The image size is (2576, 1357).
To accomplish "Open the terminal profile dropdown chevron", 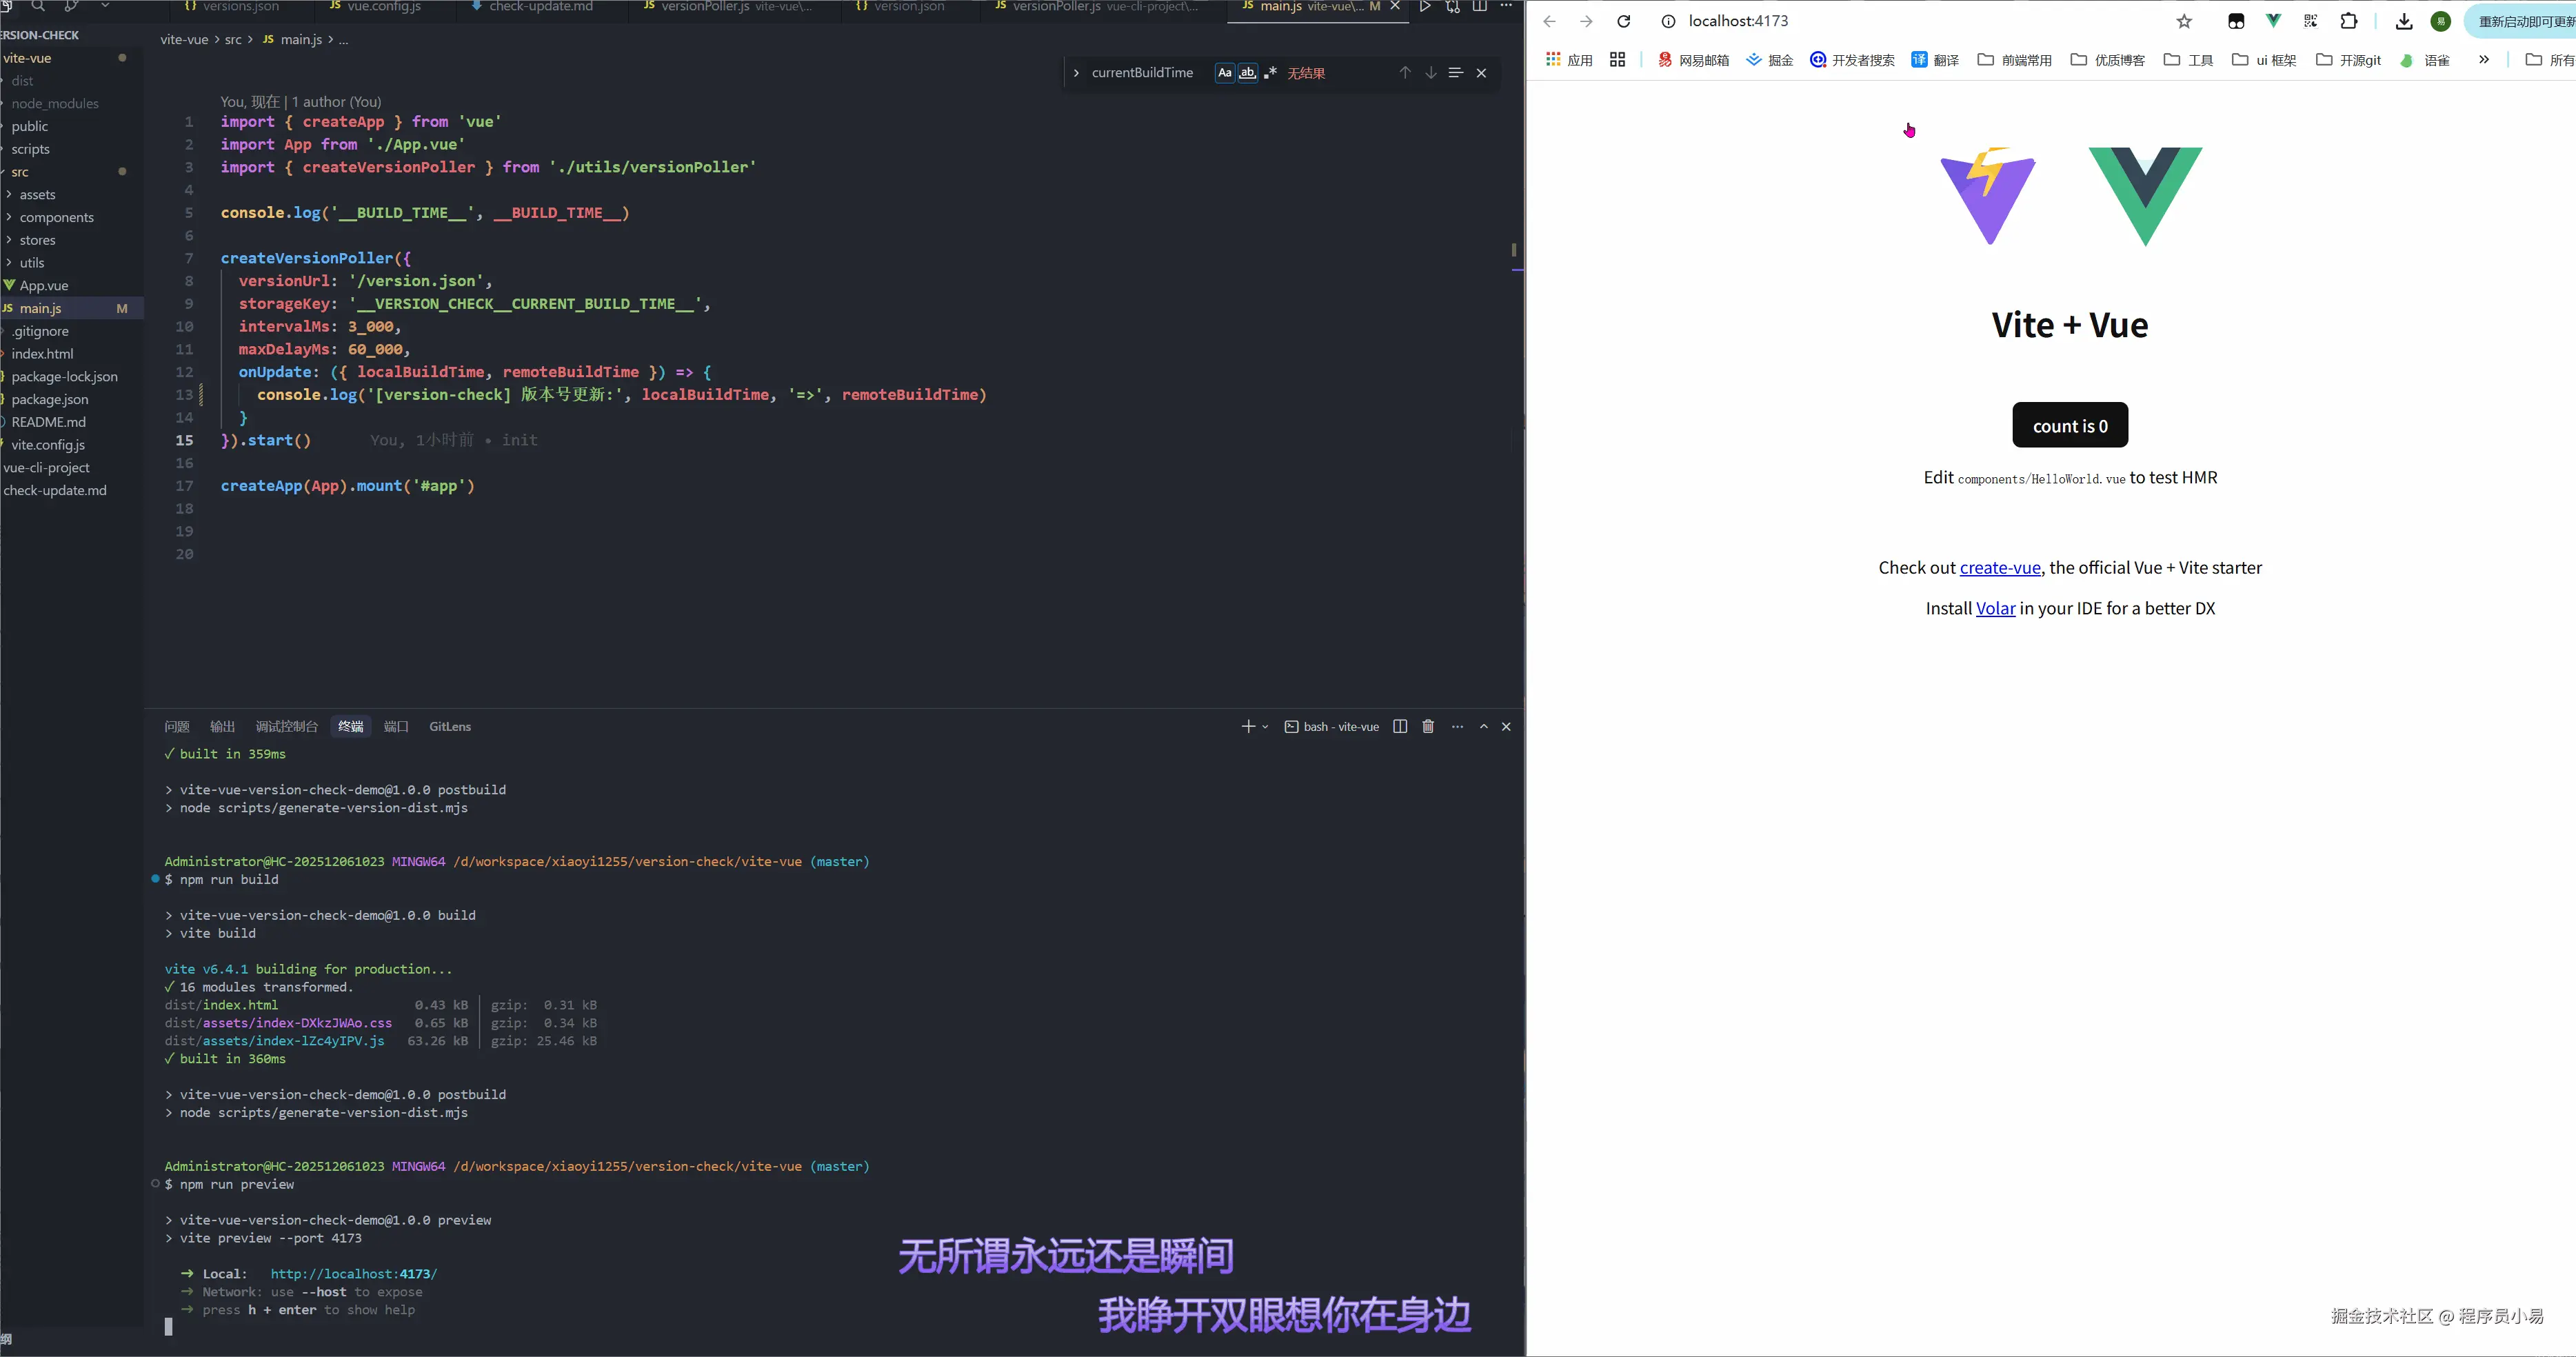I will pyautogui.click(x=1266, y=727).
